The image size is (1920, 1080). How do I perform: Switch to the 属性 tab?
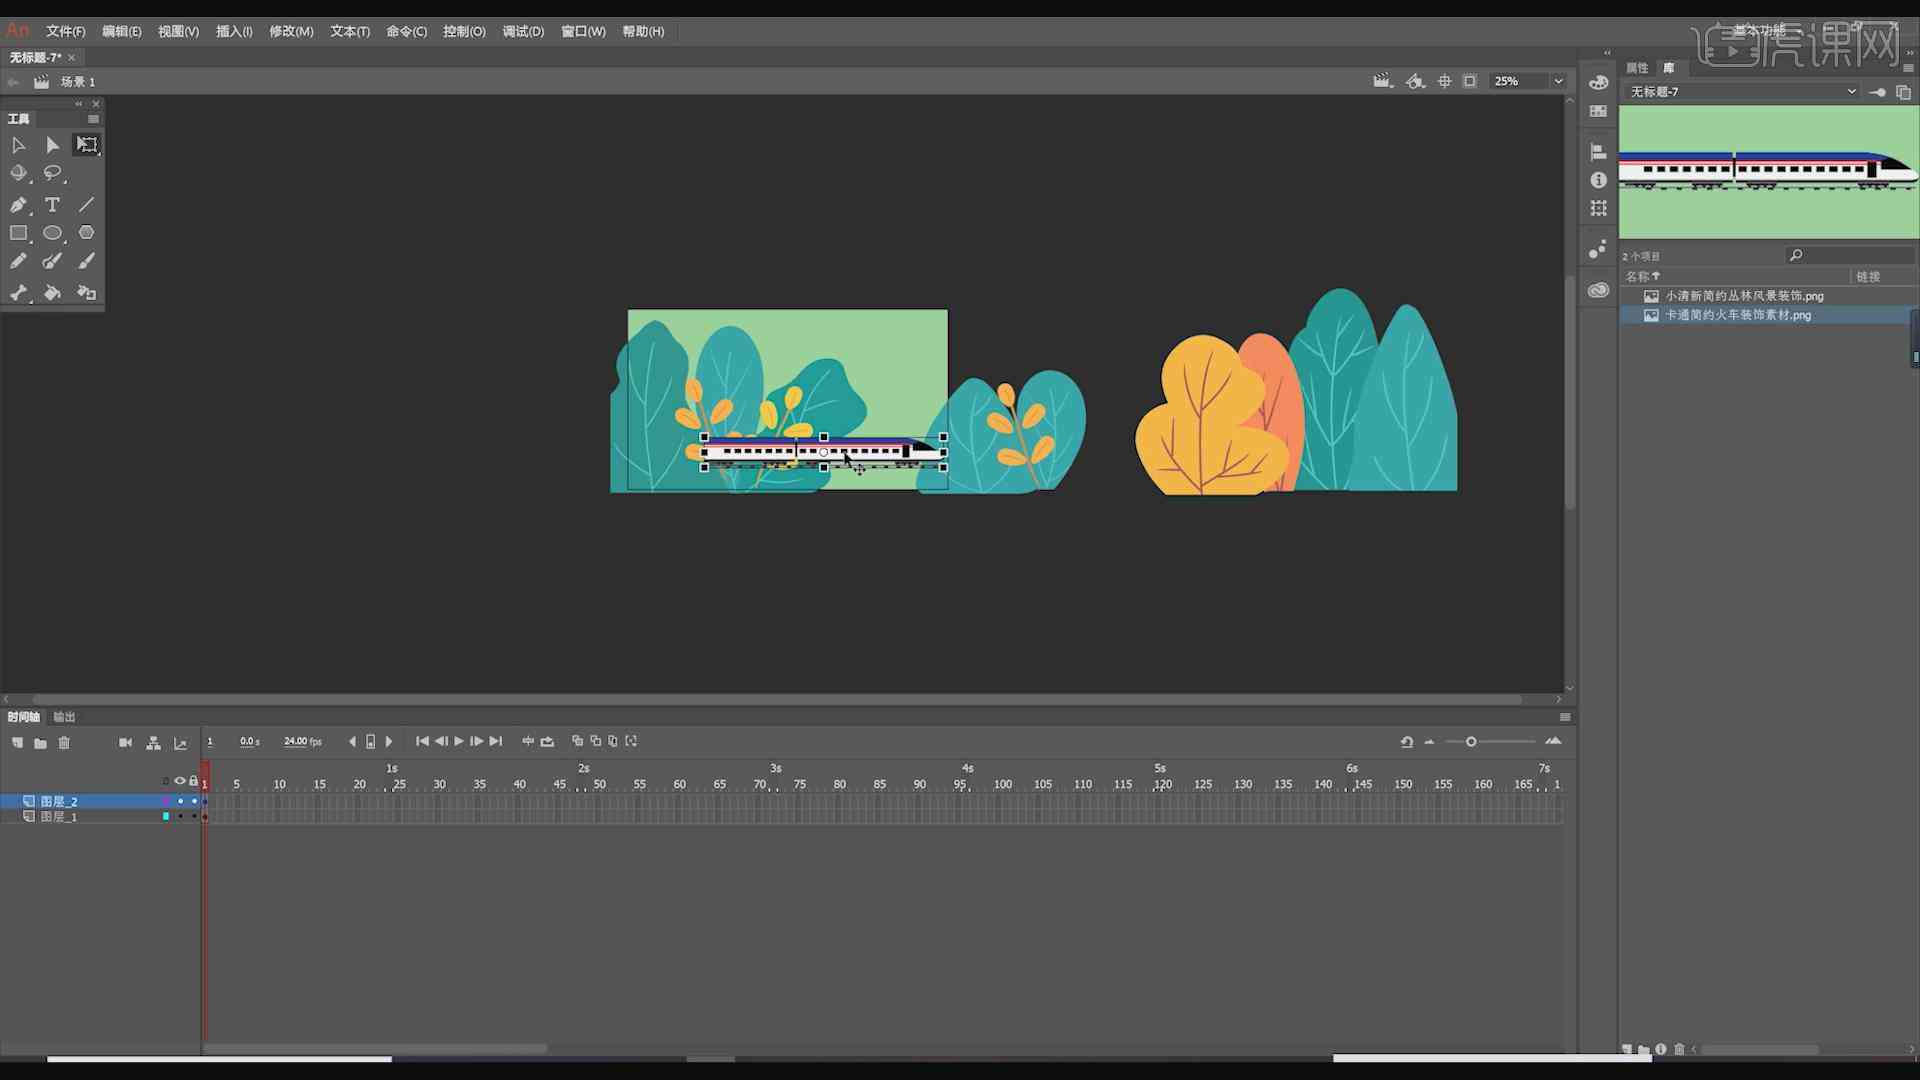click(x=1637, y=68)
